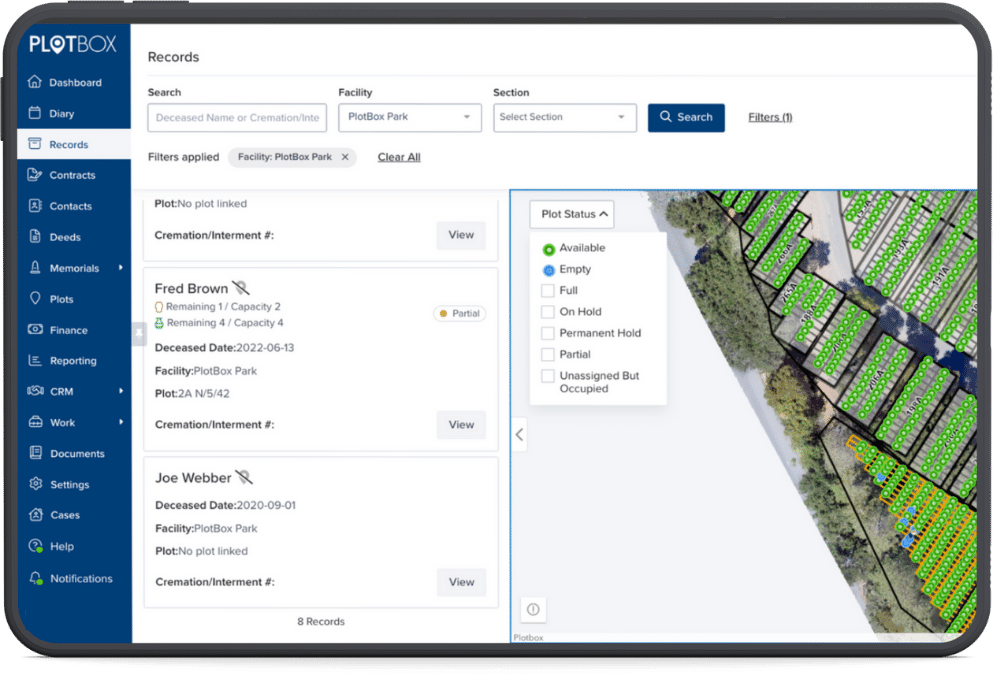Expand the Select Section dropdown

[x=565, y=117]
